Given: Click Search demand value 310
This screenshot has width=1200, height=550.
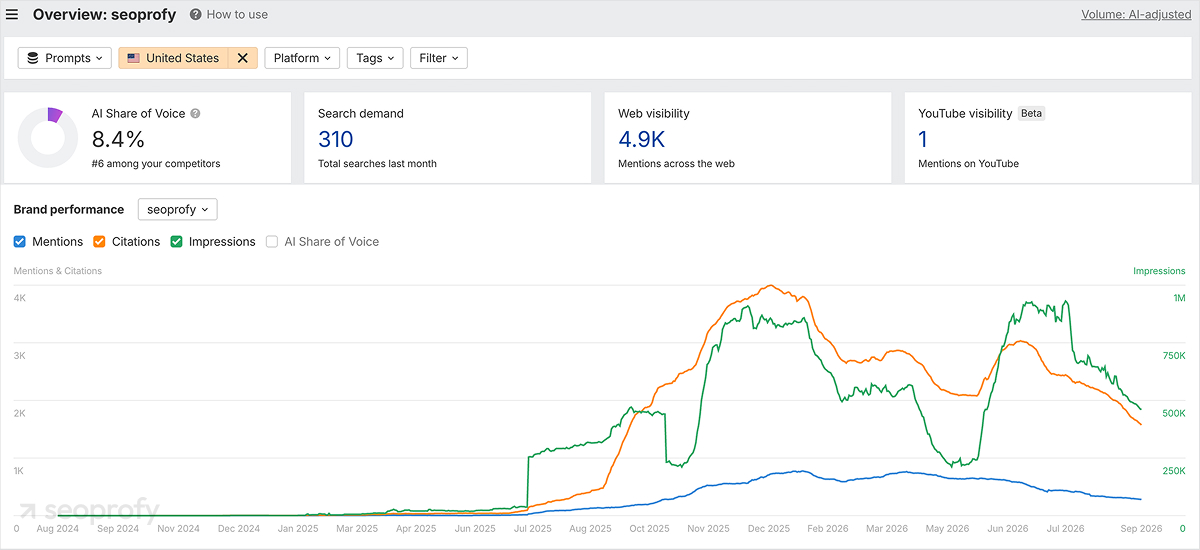Looking at the screenshot, I should pyautogui.click(x=336, y=139).
